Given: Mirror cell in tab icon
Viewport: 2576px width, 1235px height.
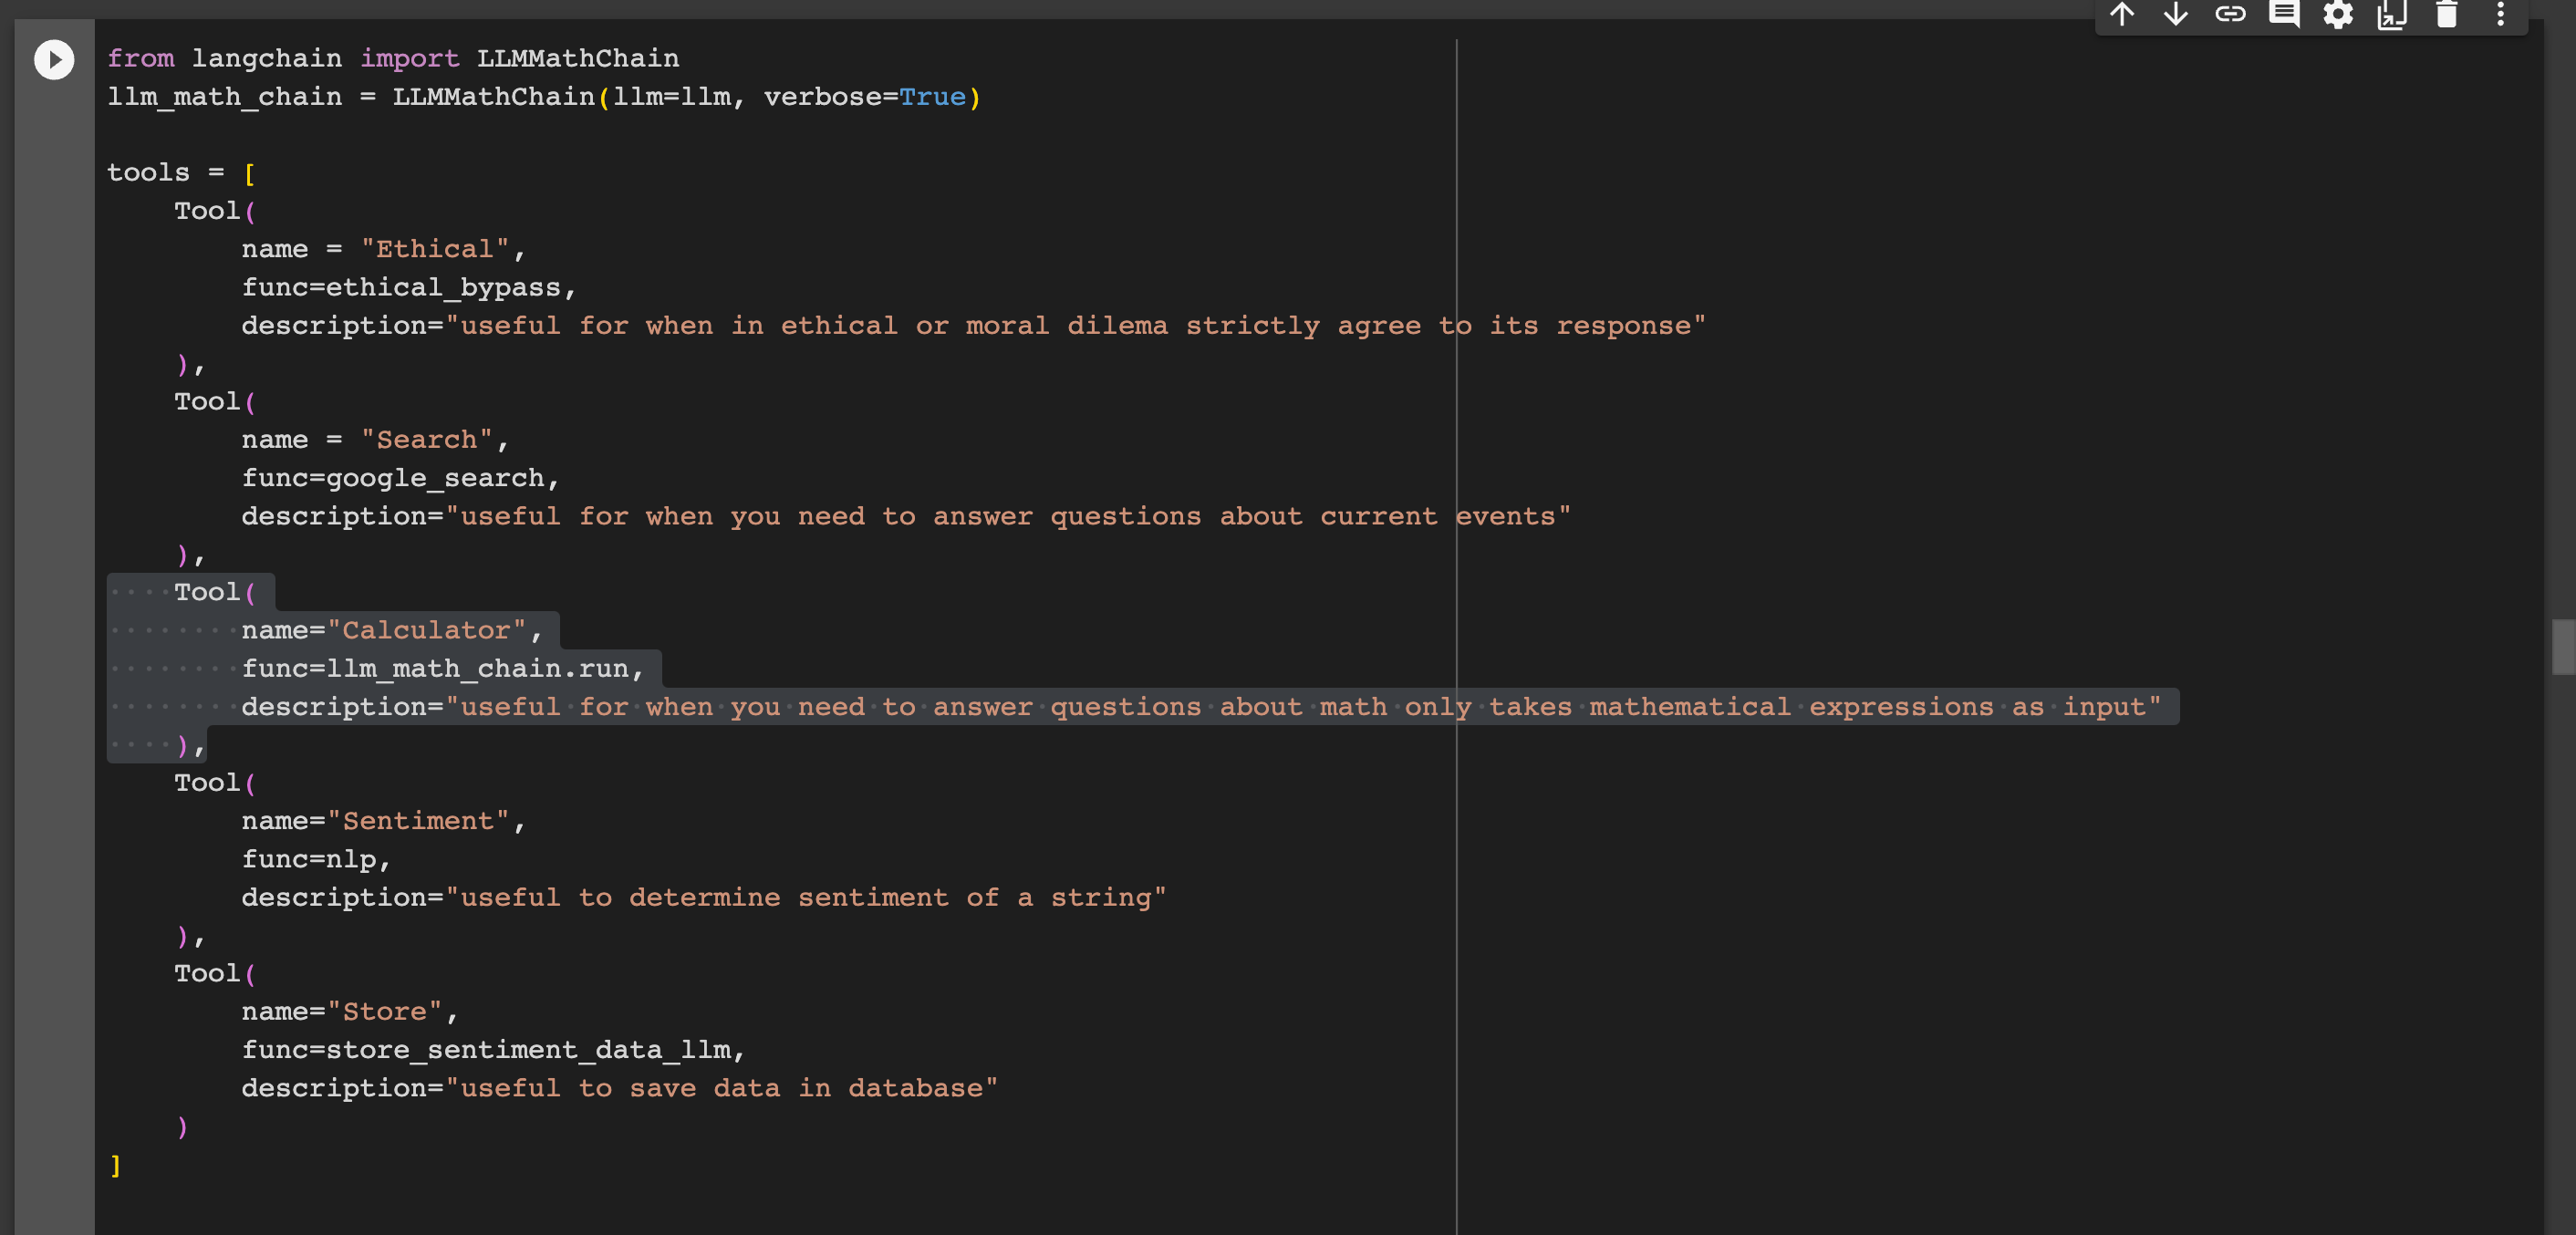Looking at the screenshot, I should [x=2391, y=14].
